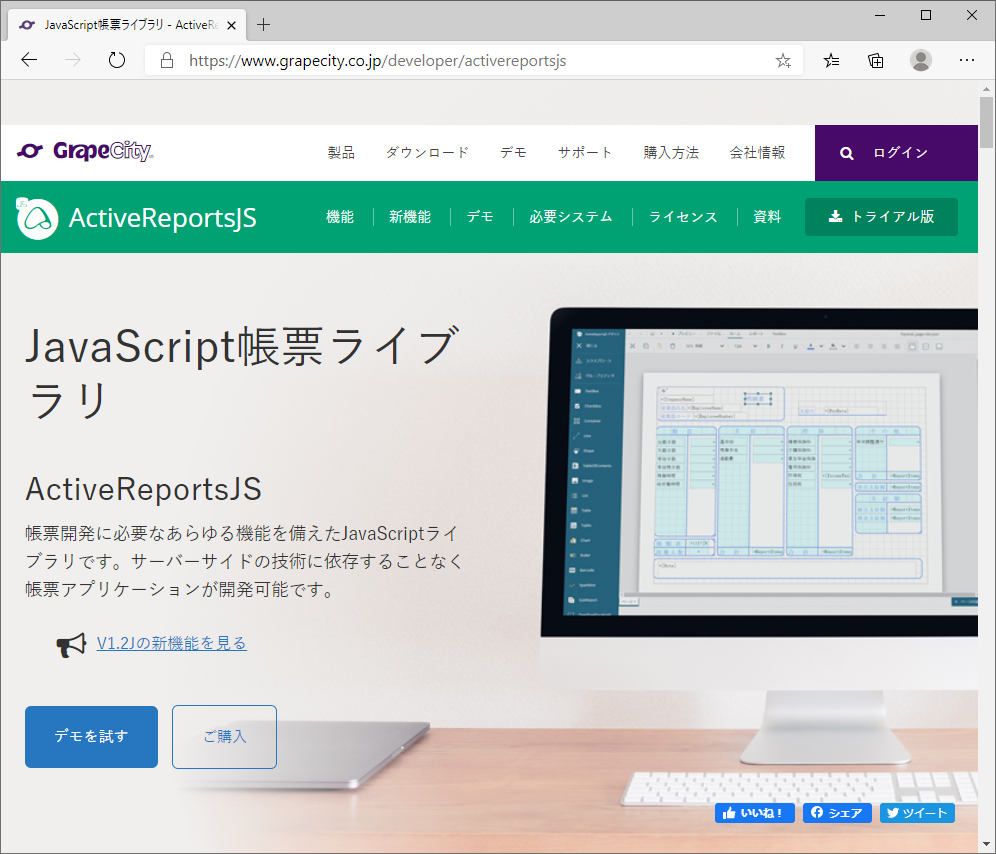The image size is (996, 854).
Task: Click the report designer screenshot image
Action: [x=770, y=472]
